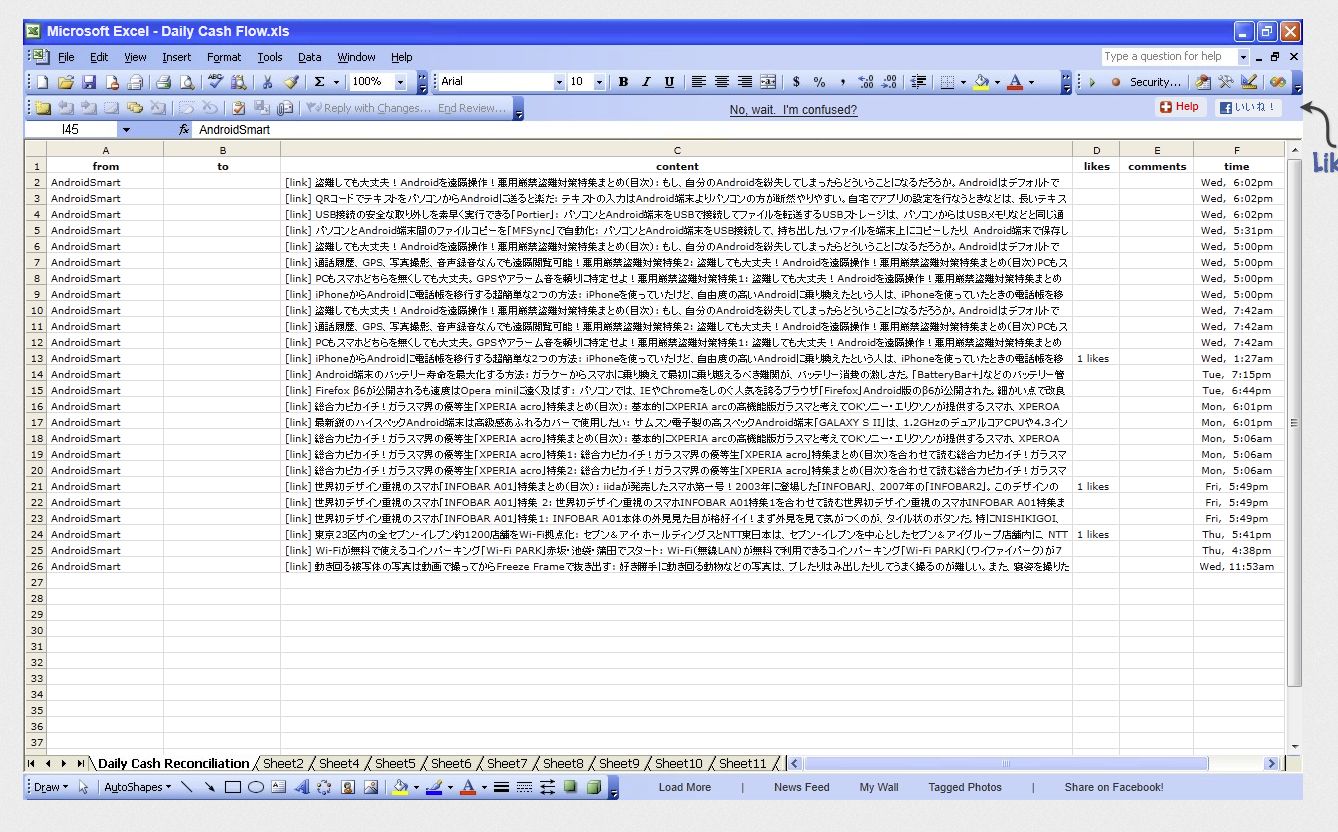Open the help question box dropdown

pyautogui.click(x=1243, y=57)
